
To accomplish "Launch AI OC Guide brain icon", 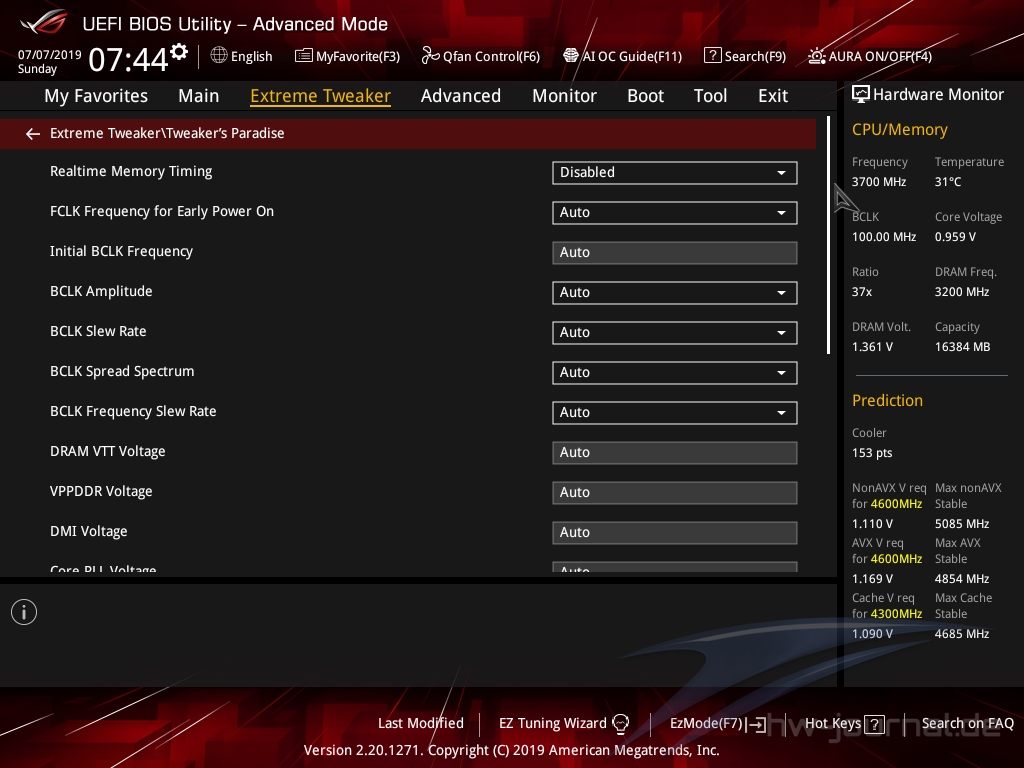I will tap(571, 56).
